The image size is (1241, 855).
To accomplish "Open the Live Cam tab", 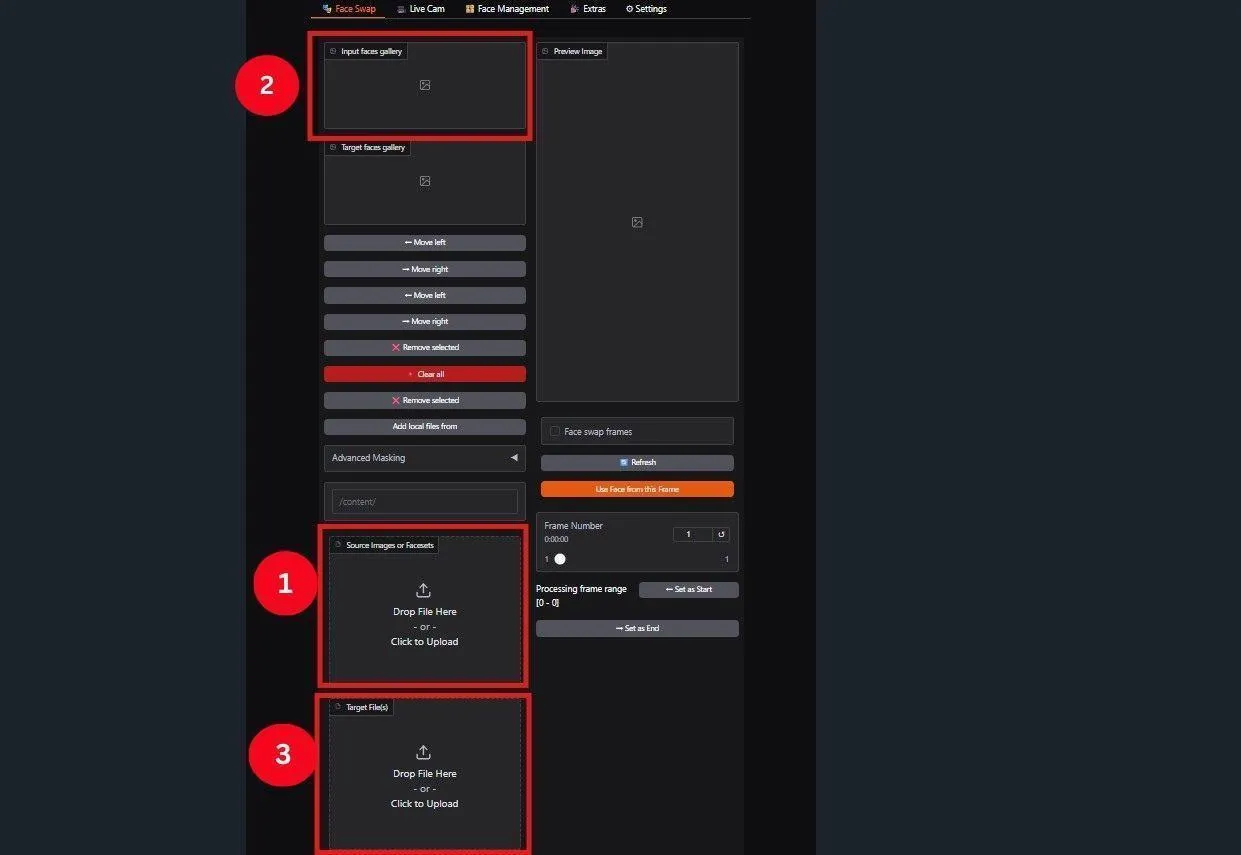I will point(421,9).
